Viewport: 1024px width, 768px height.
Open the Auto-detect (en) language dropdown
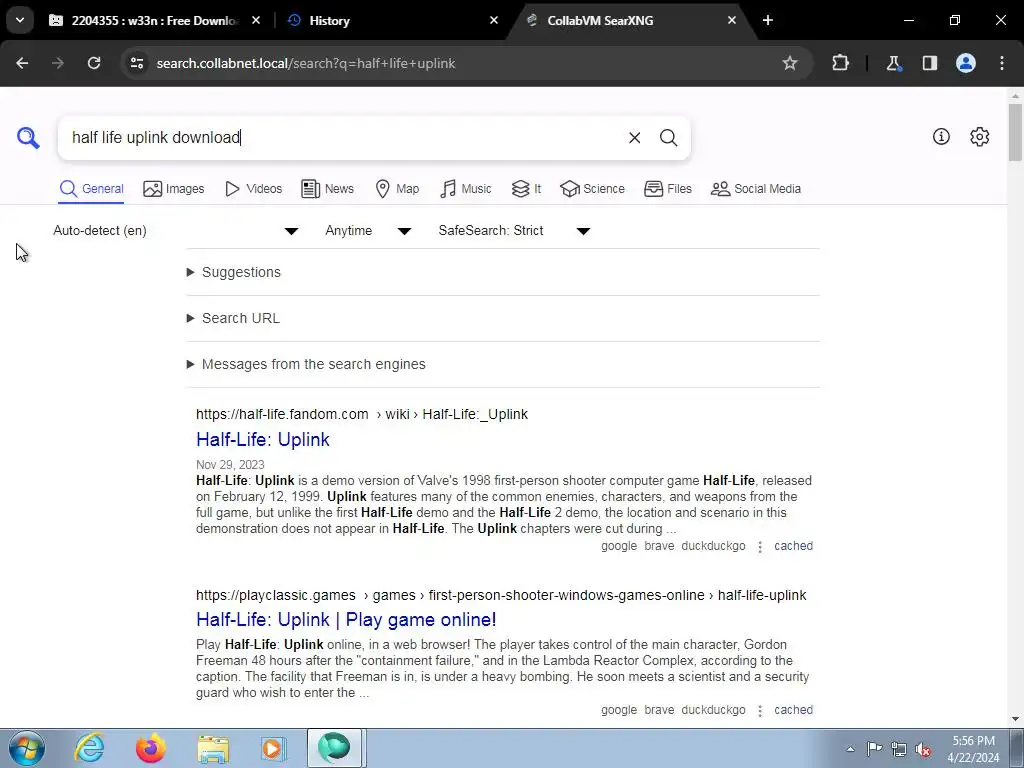point(176,231)
